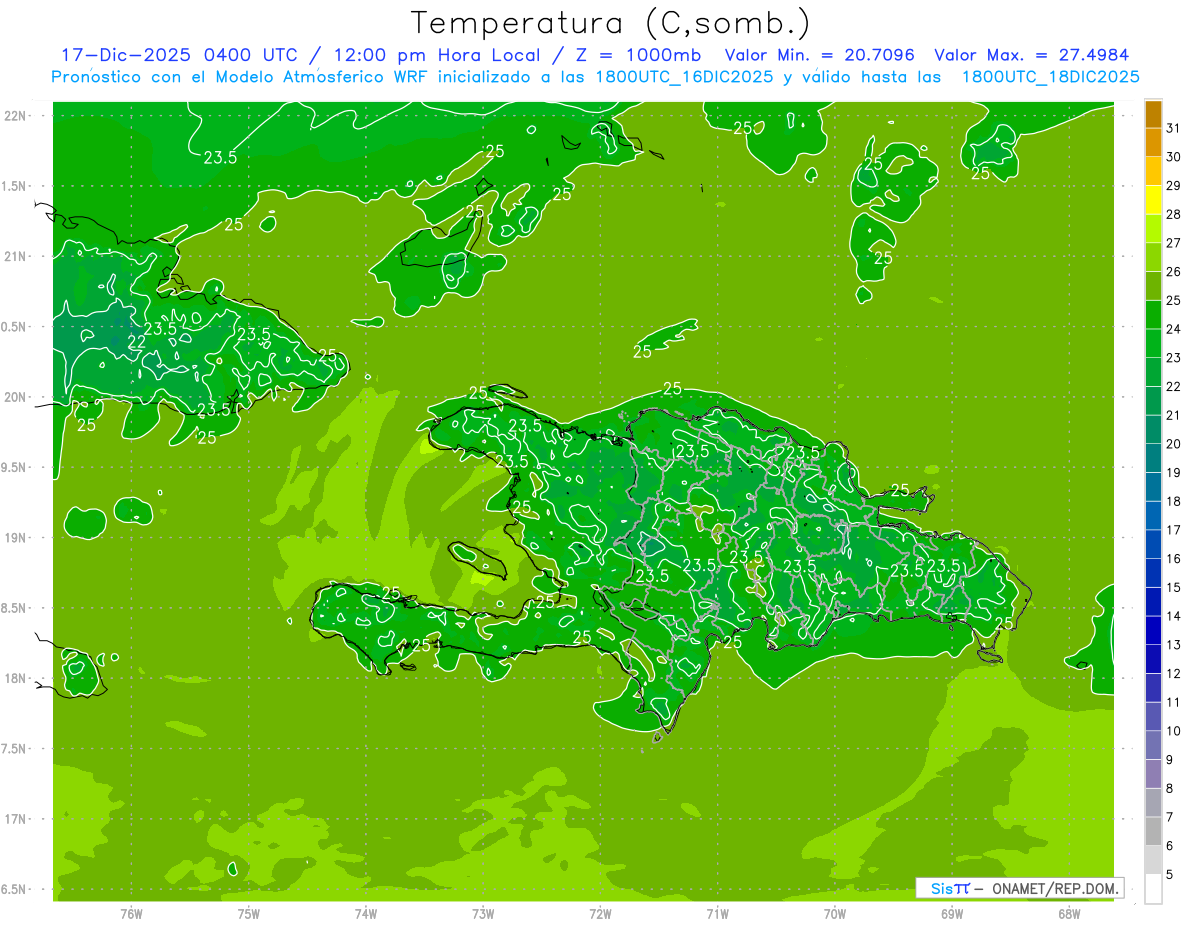
Task: Click the longitude label "70W"
Action: click(x=834, y=914)
